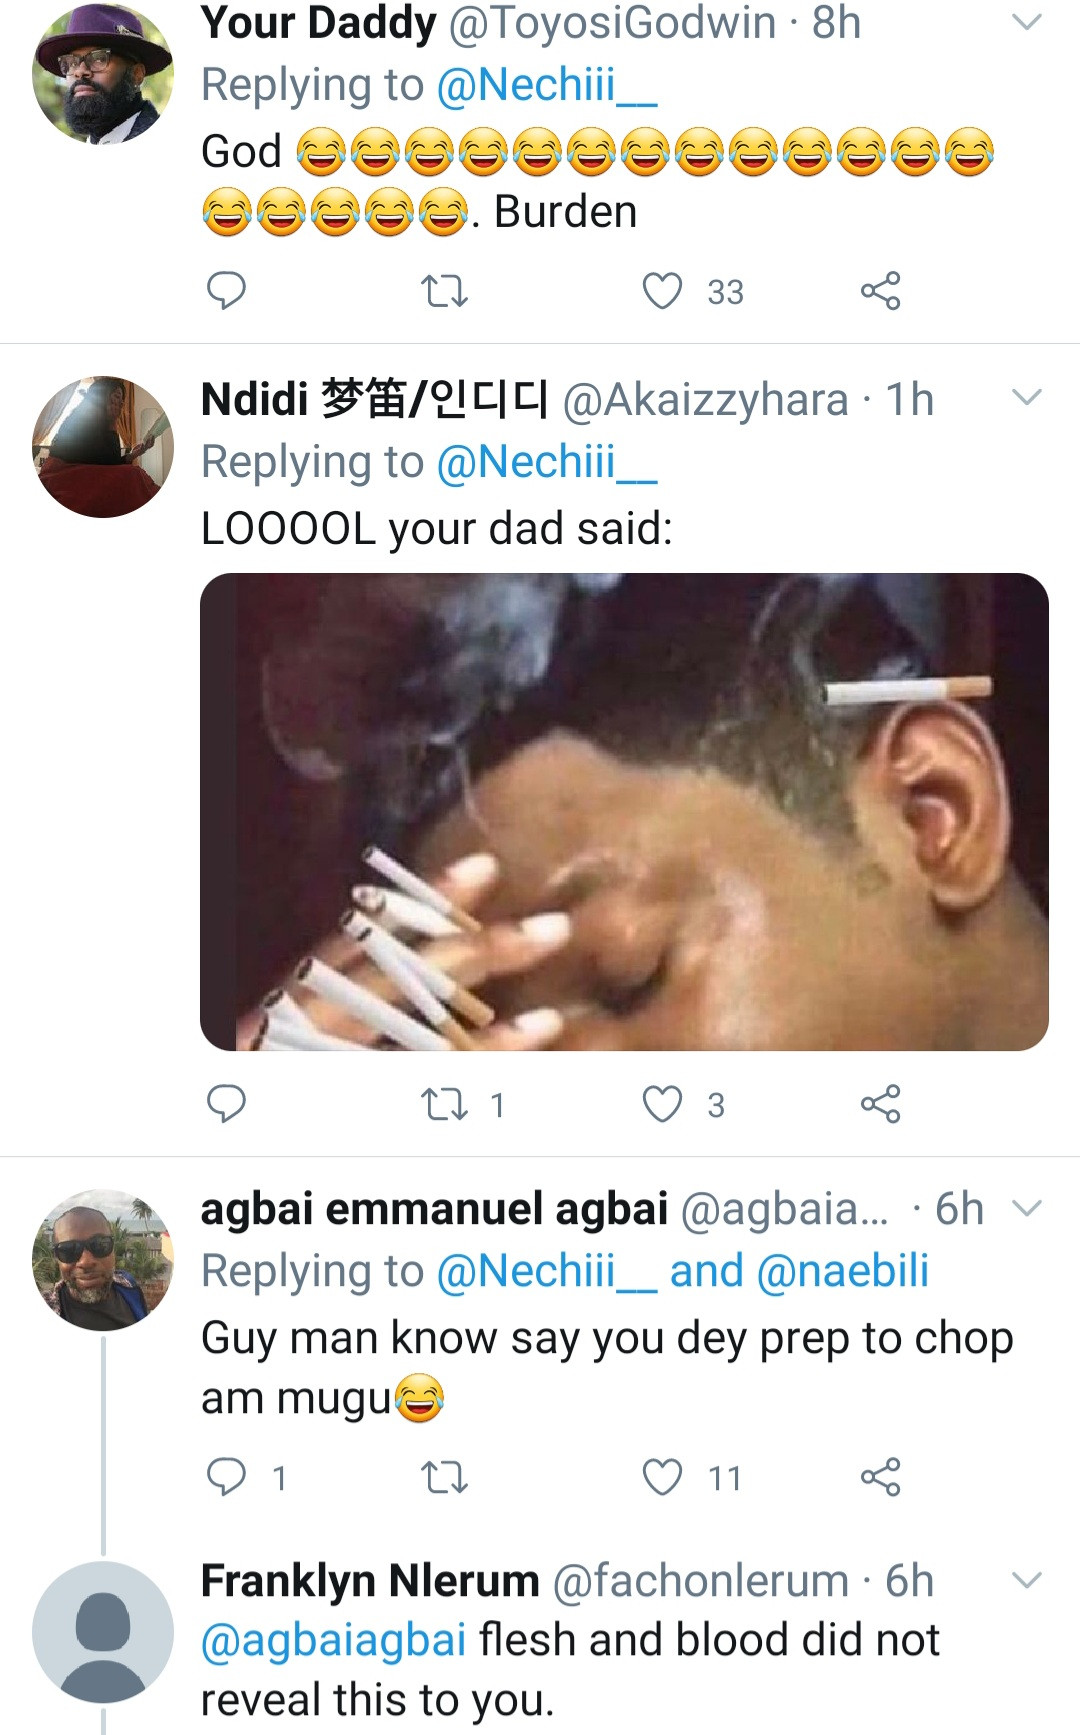Like Ndidi's tweet with 3 likes
This screenshot has height=1735, width=1080.
pos(662,1104)
